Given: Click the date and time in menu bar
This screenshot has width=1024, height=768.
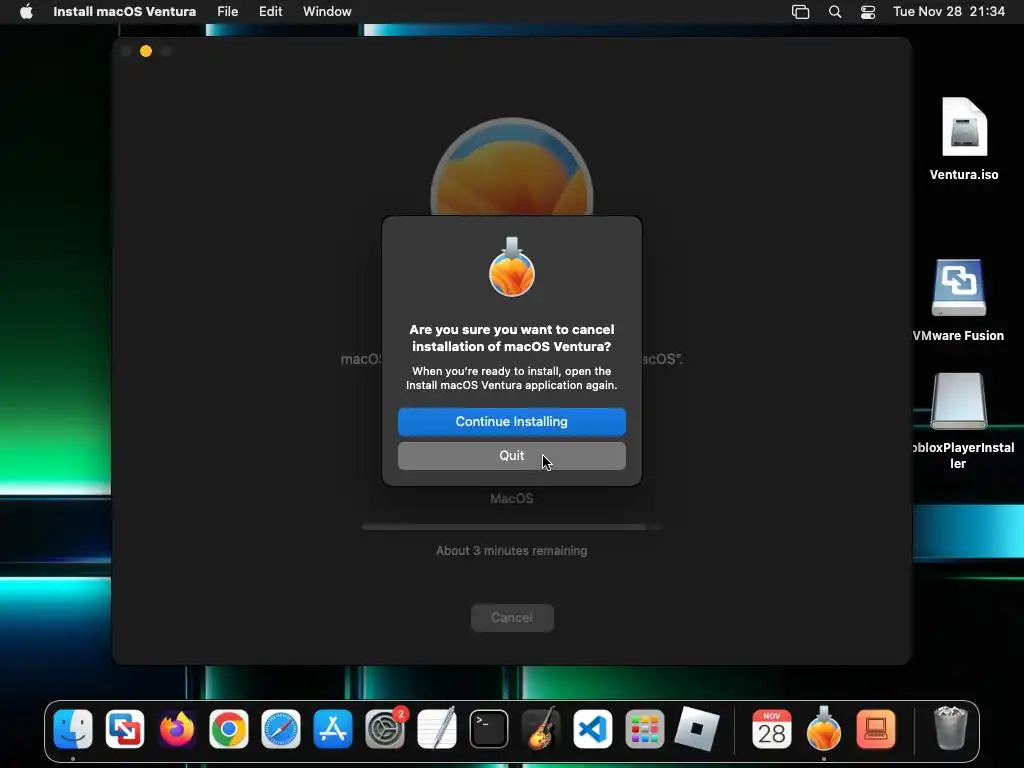Looking at the screenshot, I should tap(949, 11).
